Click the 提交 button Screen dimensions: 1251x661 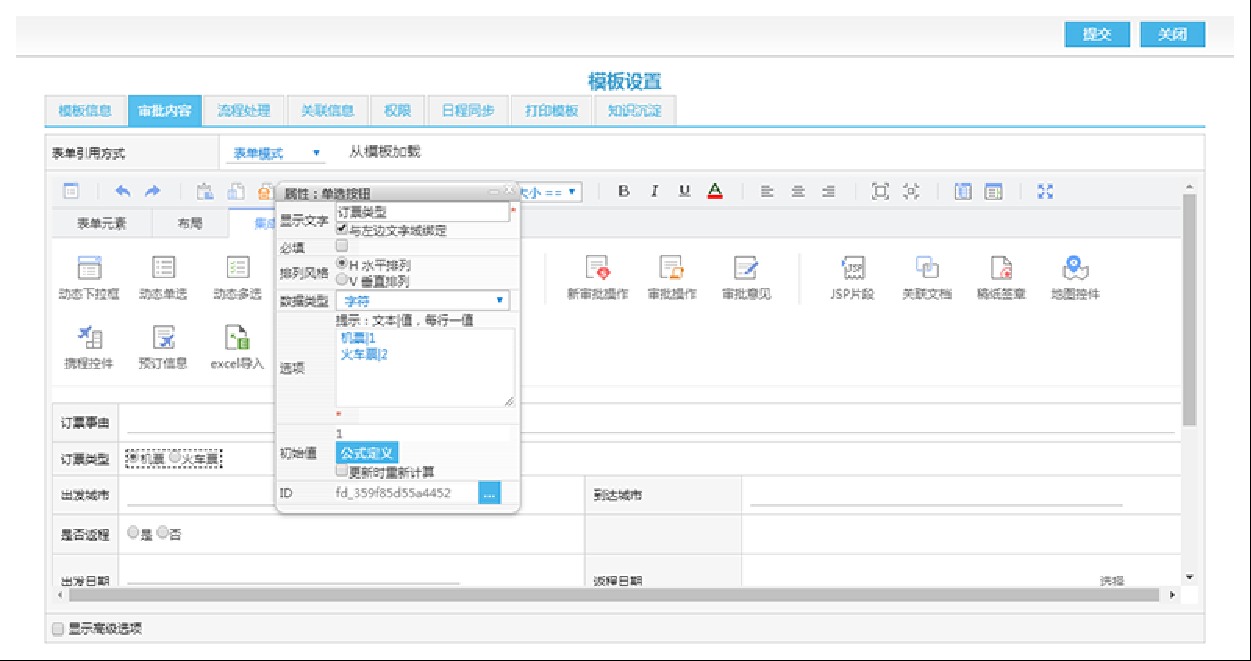click(x=1097, y=34)
